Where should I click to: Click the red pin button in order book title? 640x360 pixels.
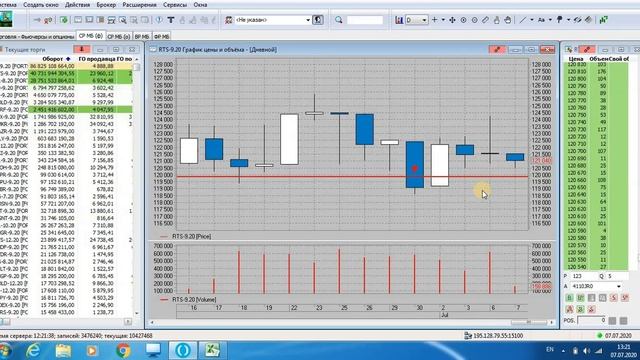click(x=587, y=49)
